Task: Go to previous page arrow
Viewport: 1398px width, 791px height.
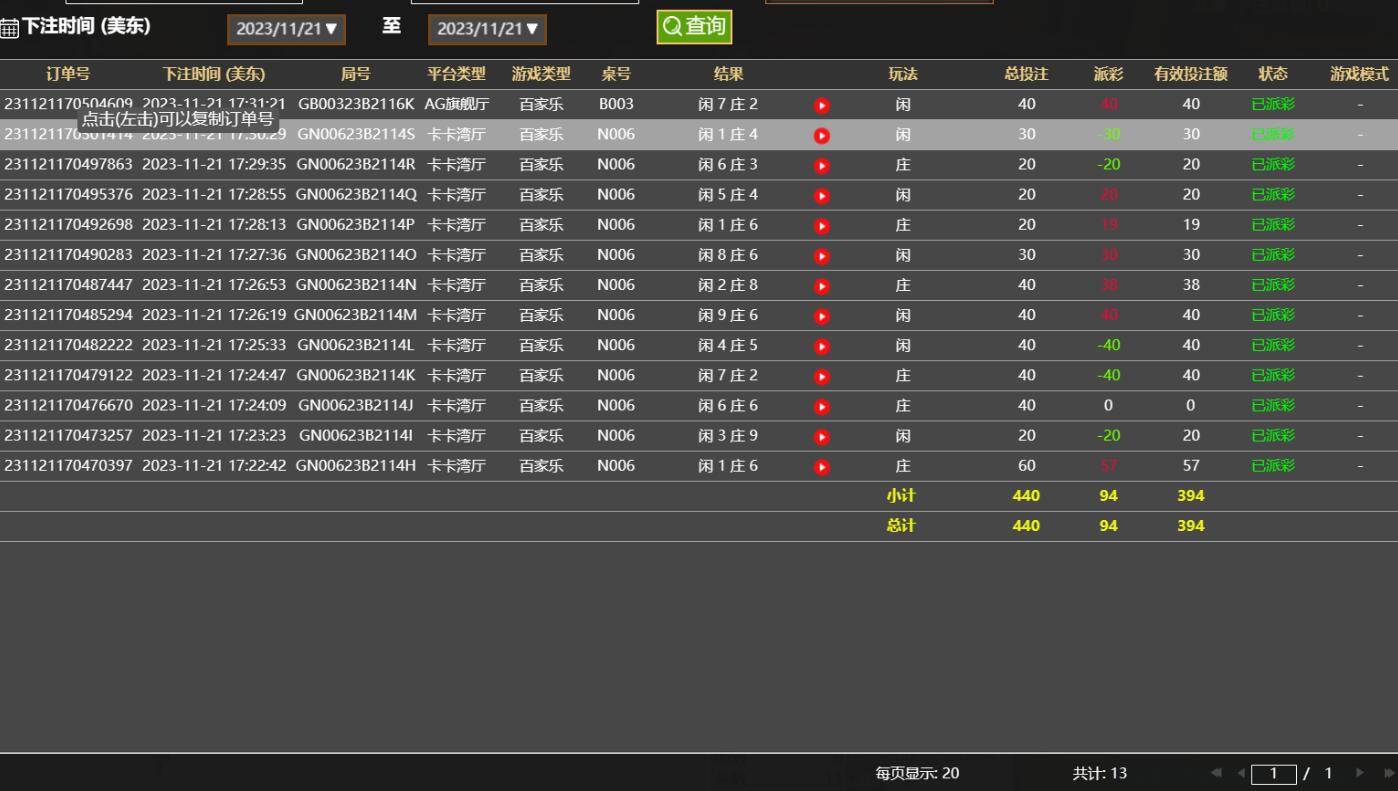Action: pos(1241,773)
